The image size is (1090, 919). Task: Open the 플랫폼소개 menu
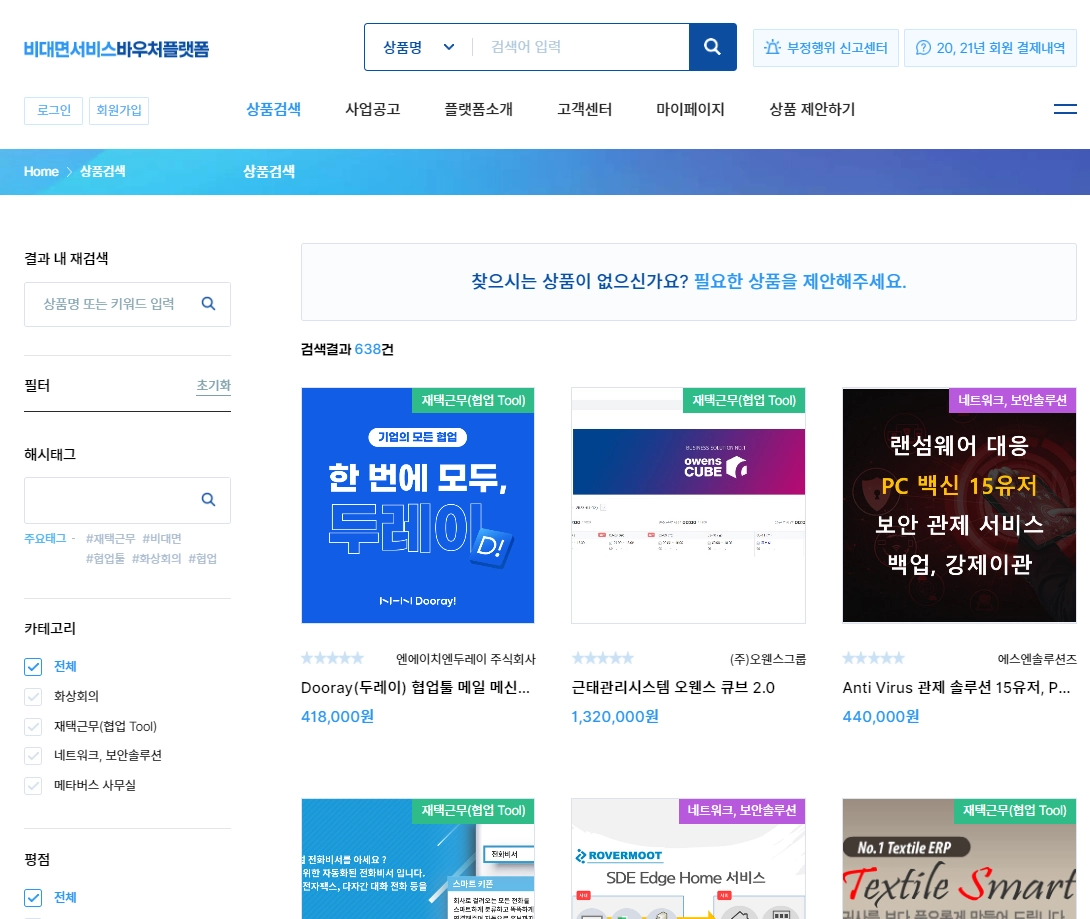pyautogui.click(x=478, y=109)
